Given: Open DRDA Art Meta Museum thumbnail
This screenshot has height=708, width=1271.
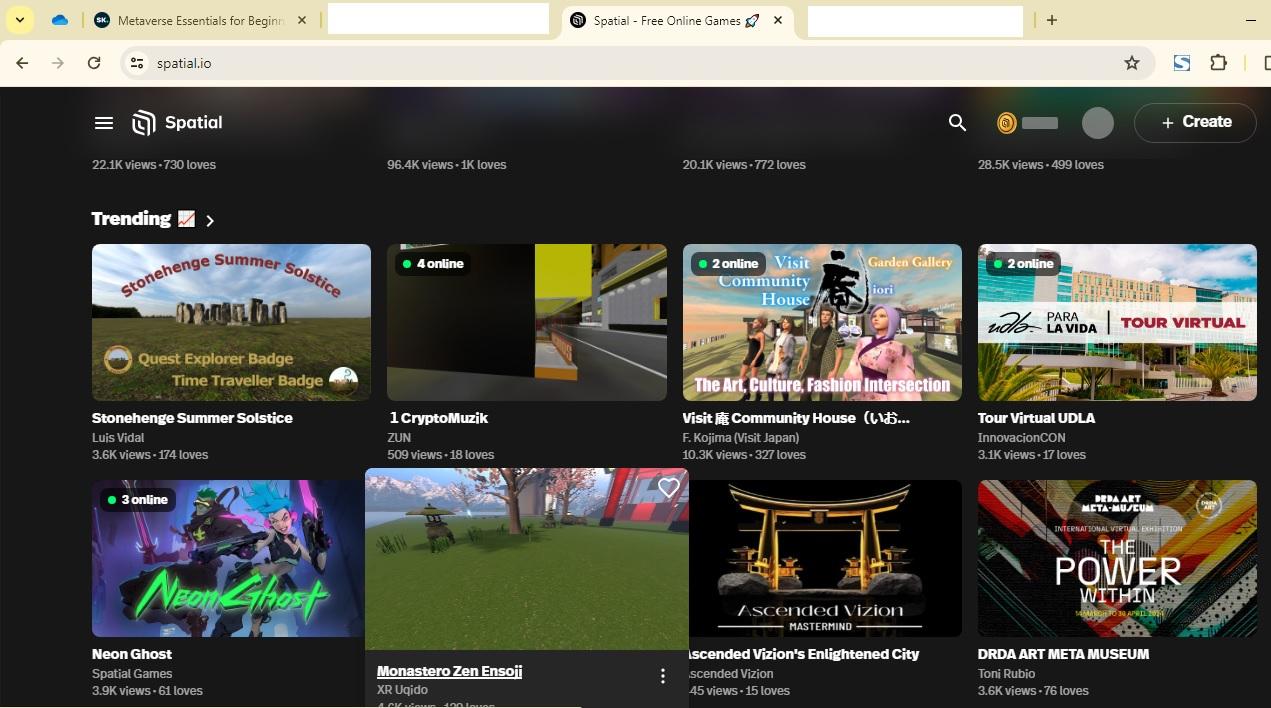Looking at the screenshot, I should point(1117,558).
